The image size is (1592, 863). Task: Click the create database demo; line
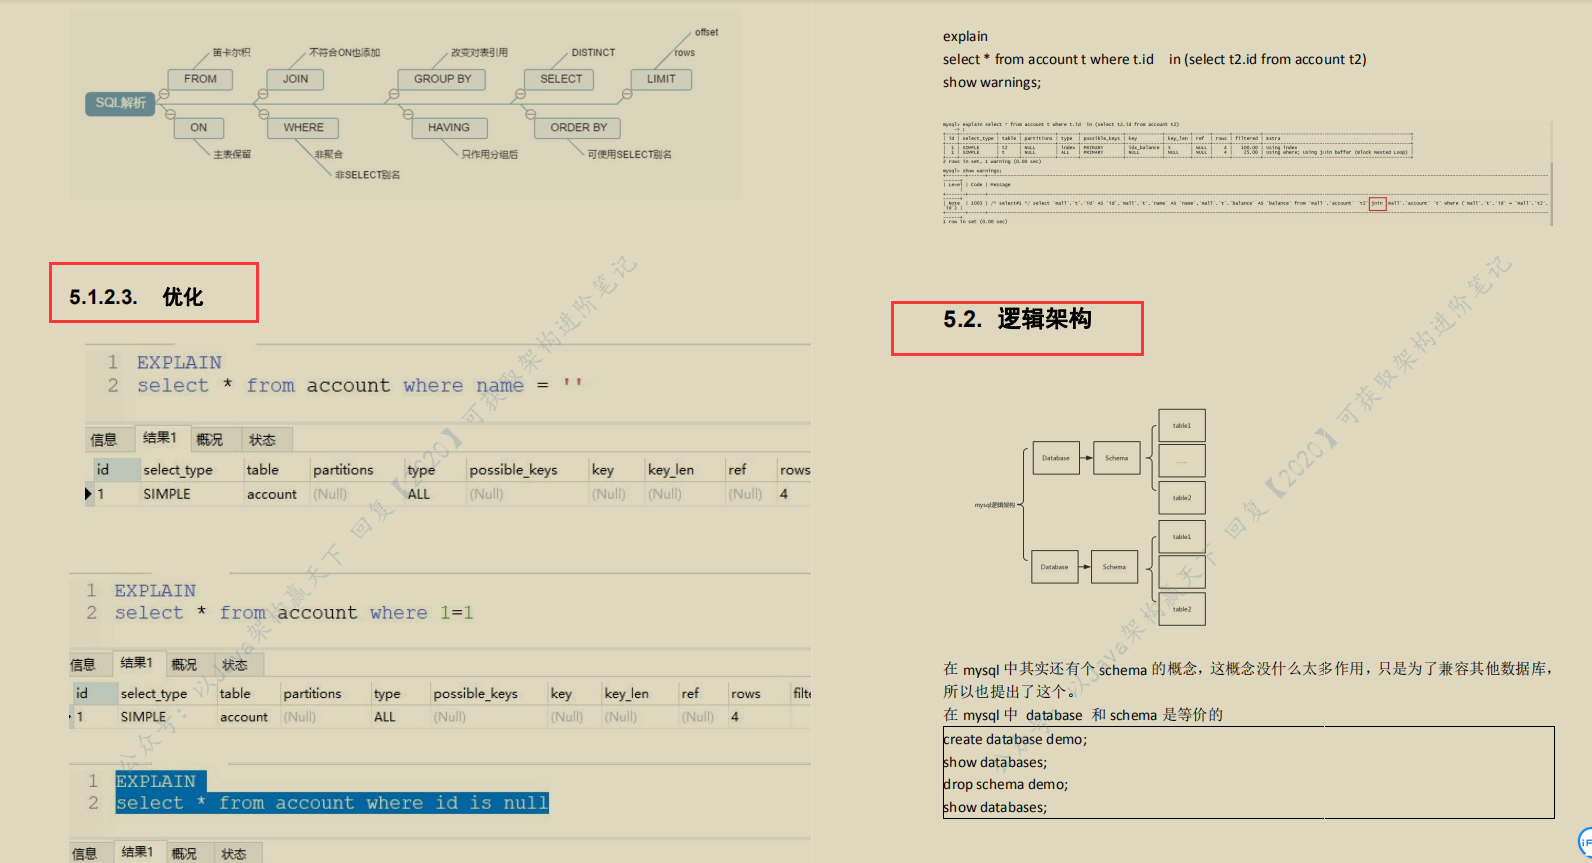[x=1015, y=739]
